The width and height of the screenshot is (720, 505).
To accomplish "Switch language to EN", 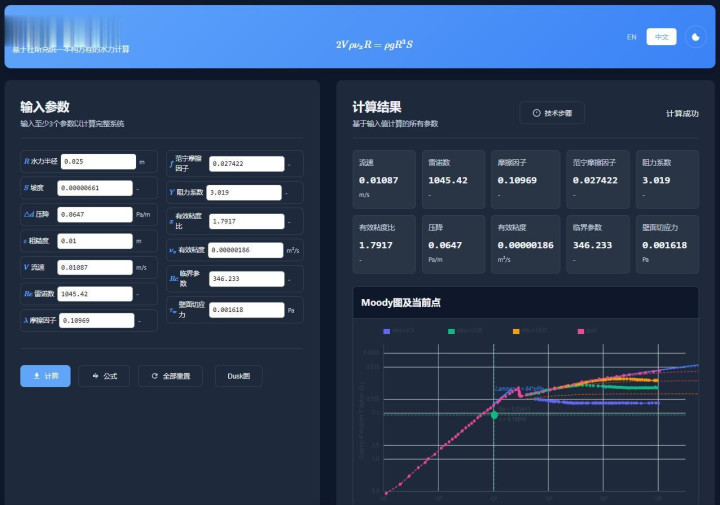I will (x=631, y=37).
